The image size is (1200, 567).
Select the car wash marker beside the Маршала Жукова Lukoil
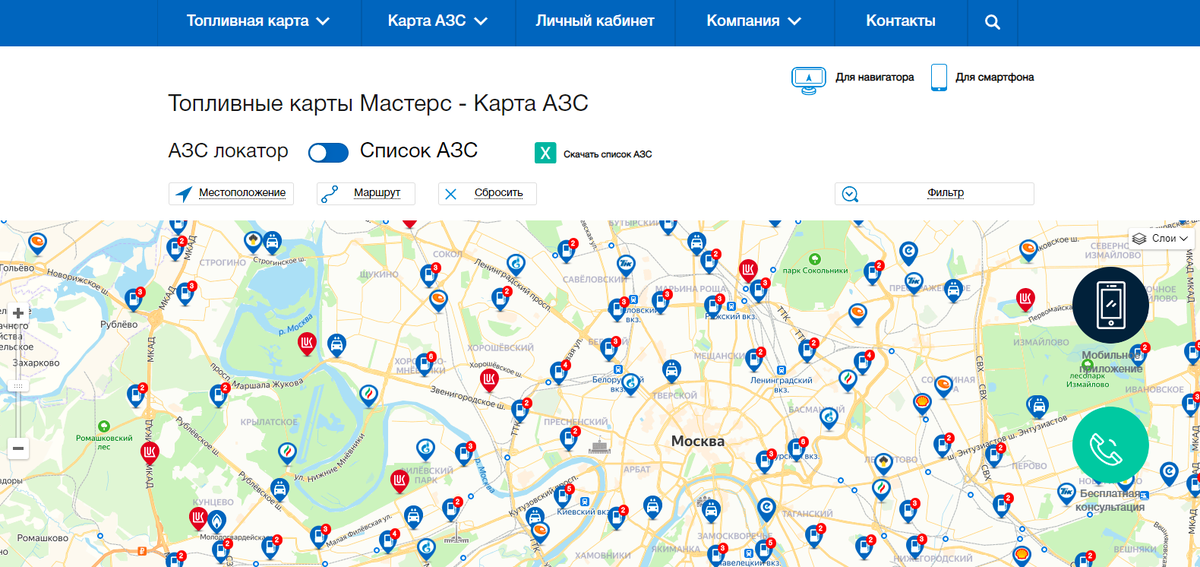pyautogui.click(x=338, y=345)
